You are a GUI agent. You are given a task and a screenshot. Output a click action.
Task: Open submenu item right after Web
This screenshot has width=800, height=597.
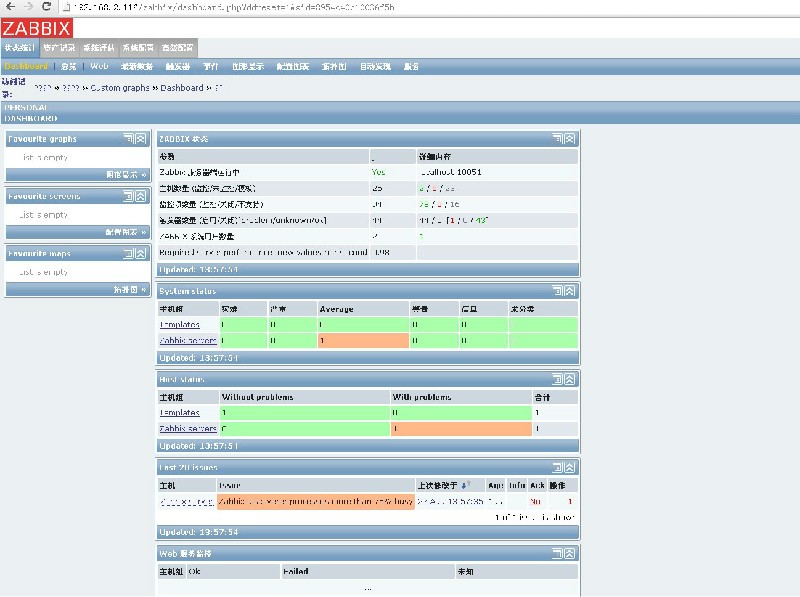click(137, 66)
